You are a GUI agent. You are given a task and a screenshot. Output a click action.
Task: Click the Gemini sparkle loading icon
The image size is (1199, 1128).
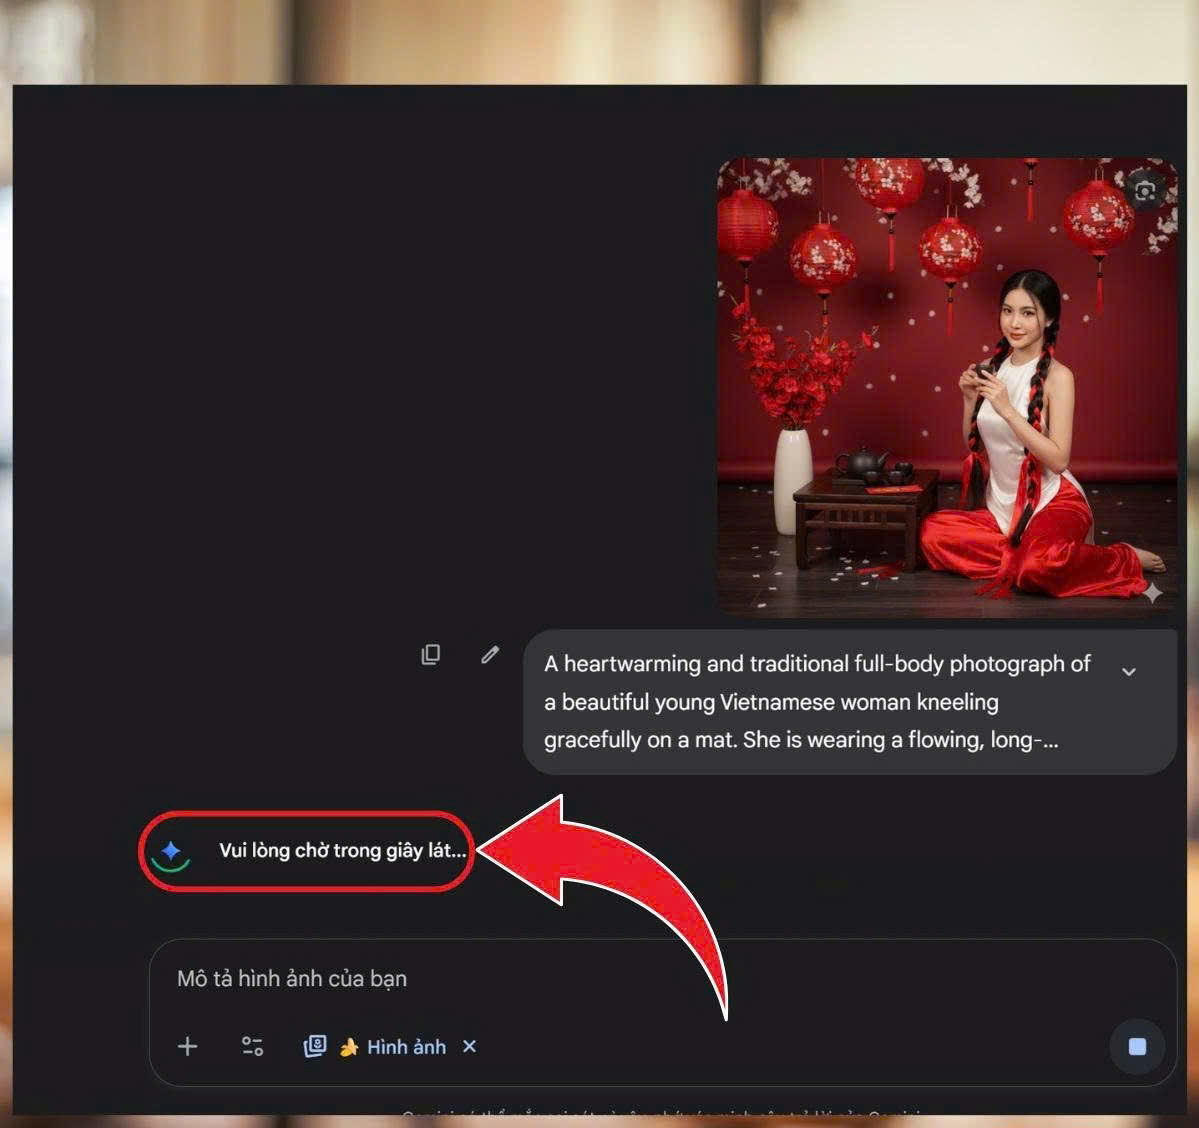click(x=171, y=851)
